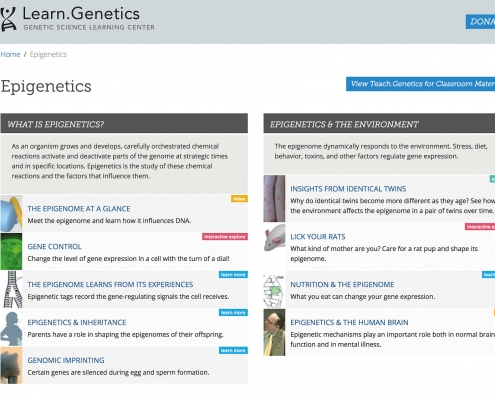This screenshot has height=400, width=495.
Task: Click the identical twins thumbnail image
Action: (274, 199)
